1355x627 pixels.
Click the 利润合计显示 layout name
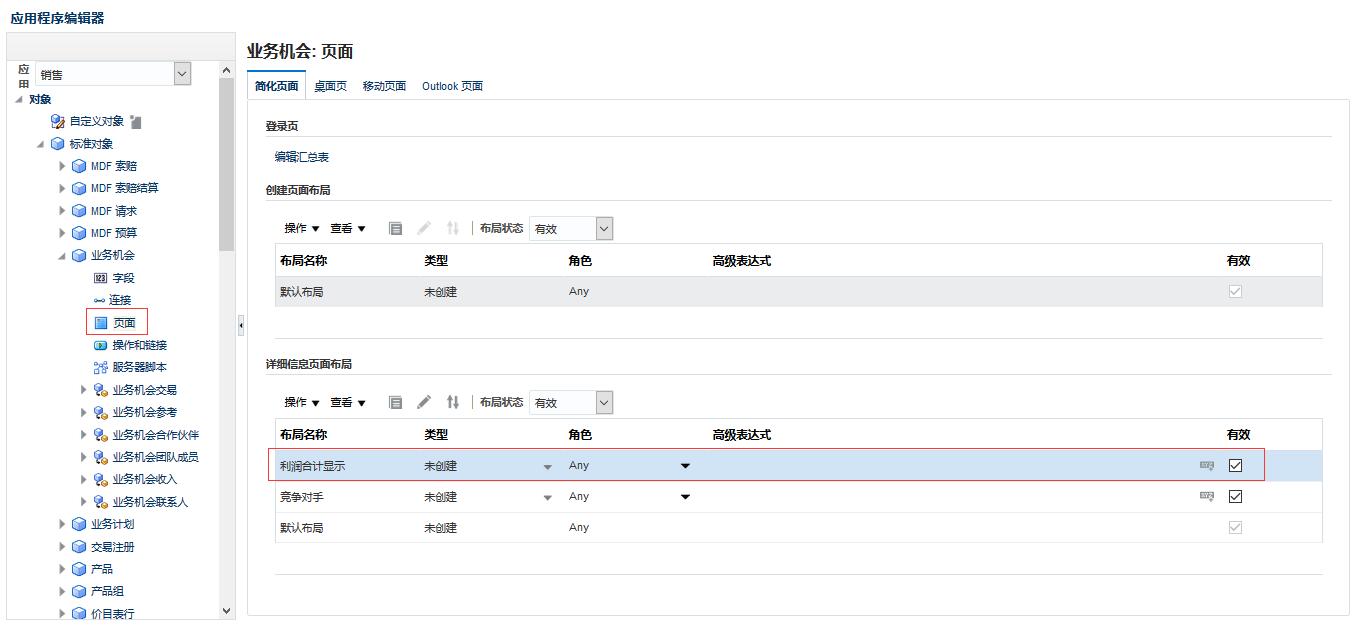tap(313, 466)
